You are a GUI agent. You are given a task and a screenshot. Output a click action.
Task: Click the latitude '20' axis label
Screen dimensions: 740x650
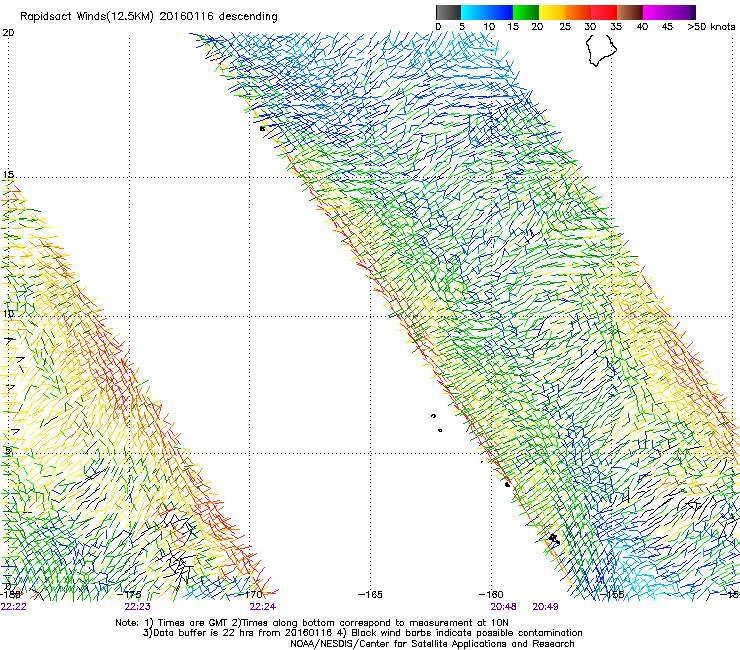[8, 33]
